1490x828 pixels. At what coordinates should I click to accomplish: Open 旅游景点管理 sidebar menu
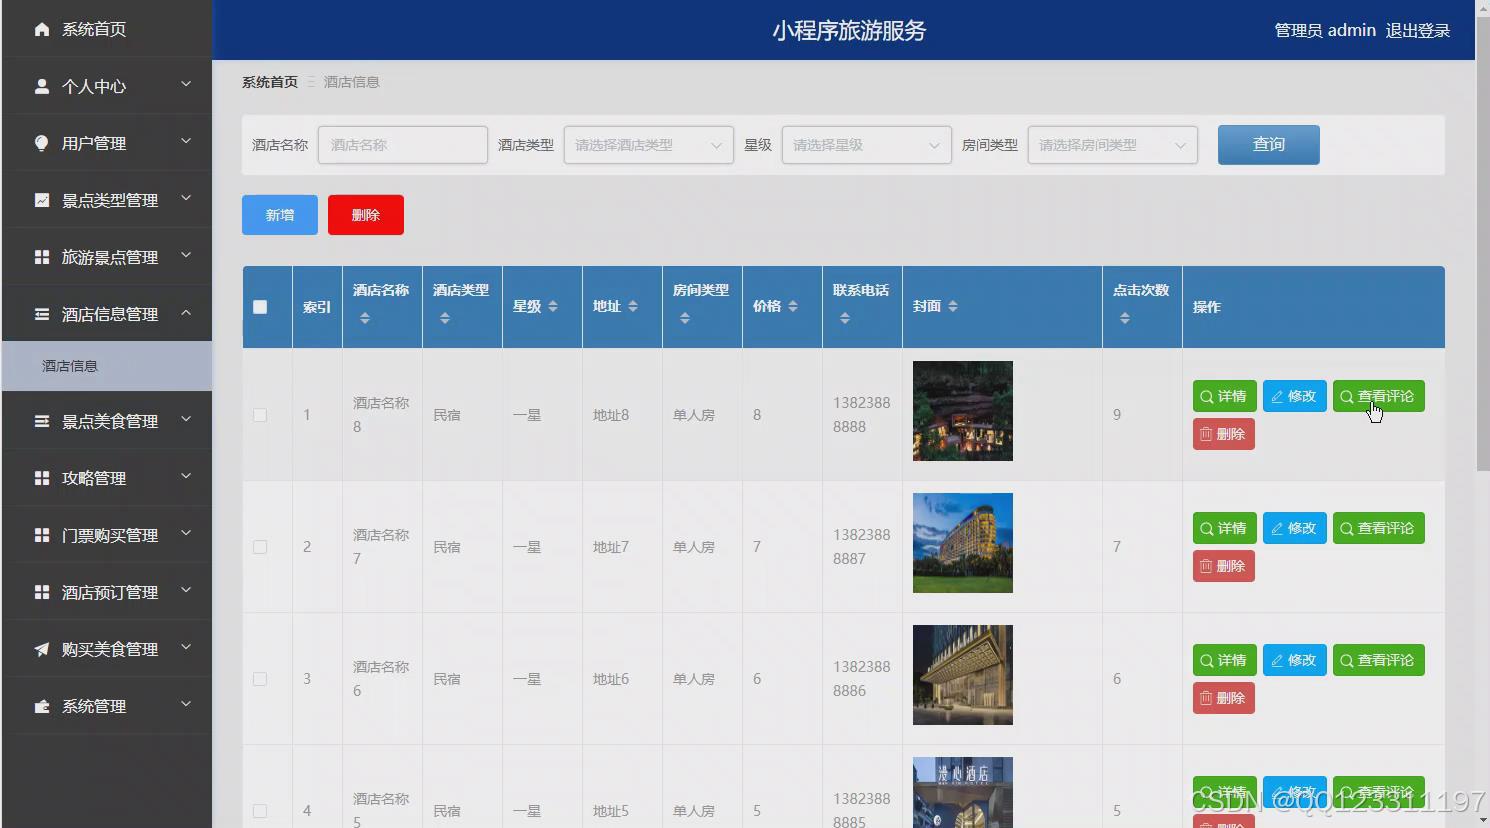(x=106, y=257)
